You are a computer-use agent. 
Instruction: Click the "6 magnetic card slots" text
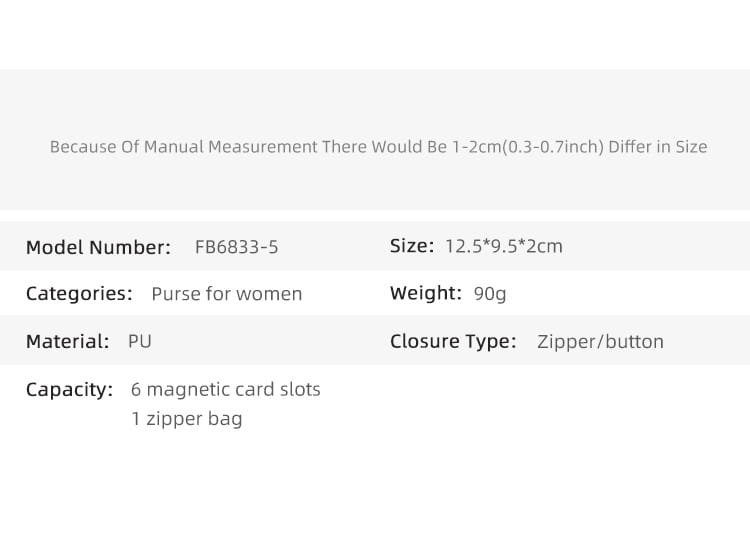click(226, 389)
